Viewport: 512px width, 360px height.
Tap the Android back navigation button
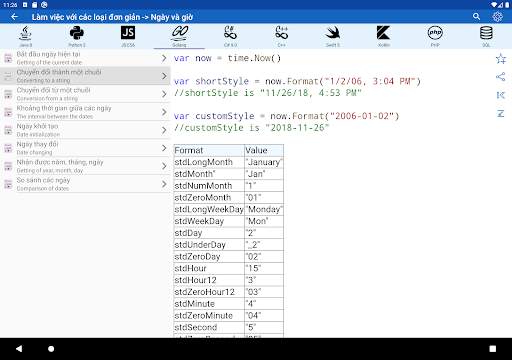19,349
